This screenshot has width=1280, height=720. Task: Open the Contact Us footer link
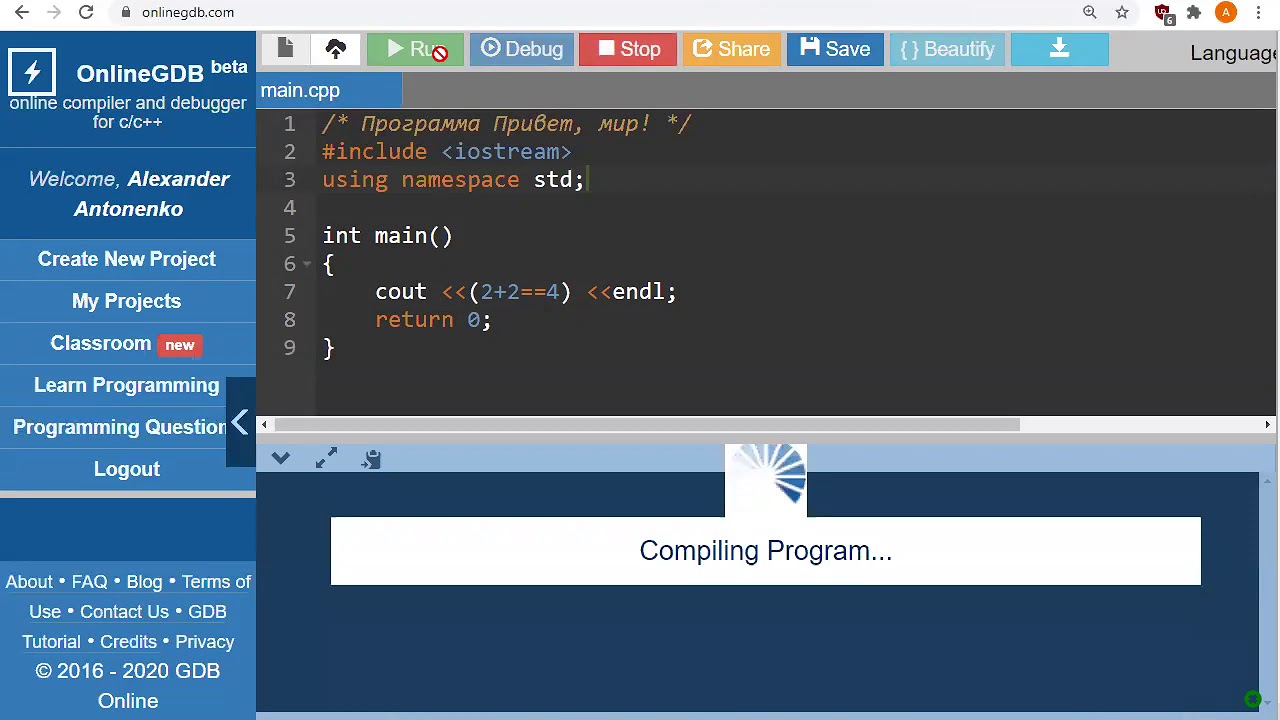click(124, 612)
